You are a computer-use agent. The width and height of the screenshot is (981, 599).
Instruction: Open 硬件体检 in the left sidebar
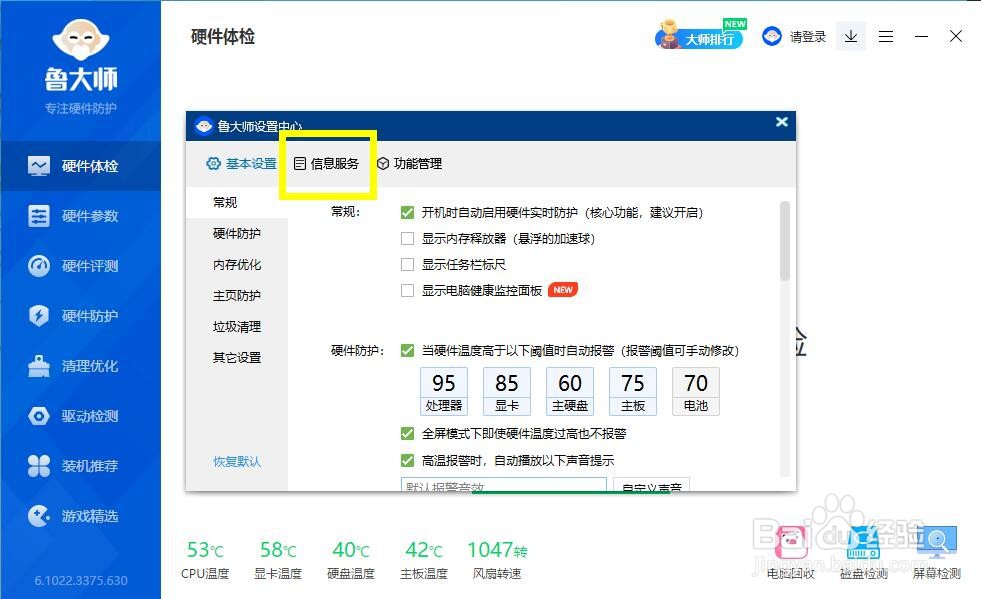coord(80,166)
